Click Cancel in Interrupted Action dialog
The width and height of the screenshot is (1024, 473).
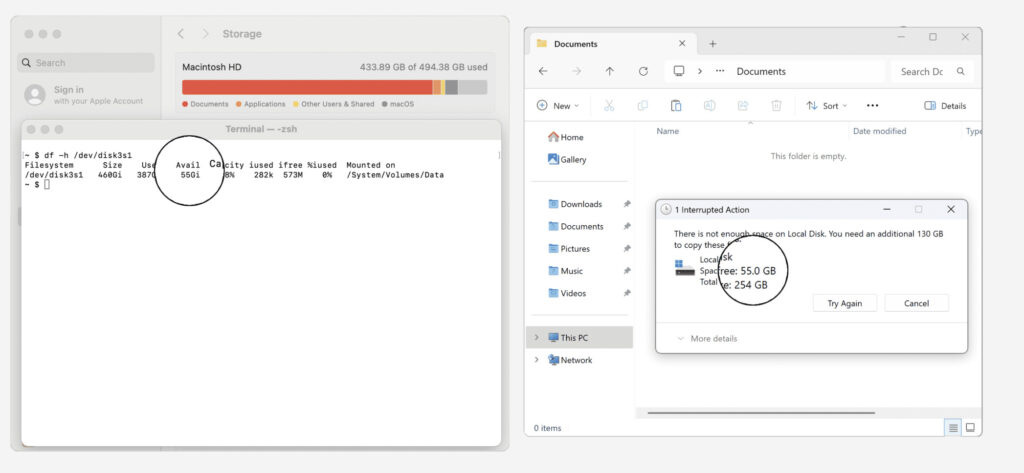pyautogui.click(x=916, y=303)
